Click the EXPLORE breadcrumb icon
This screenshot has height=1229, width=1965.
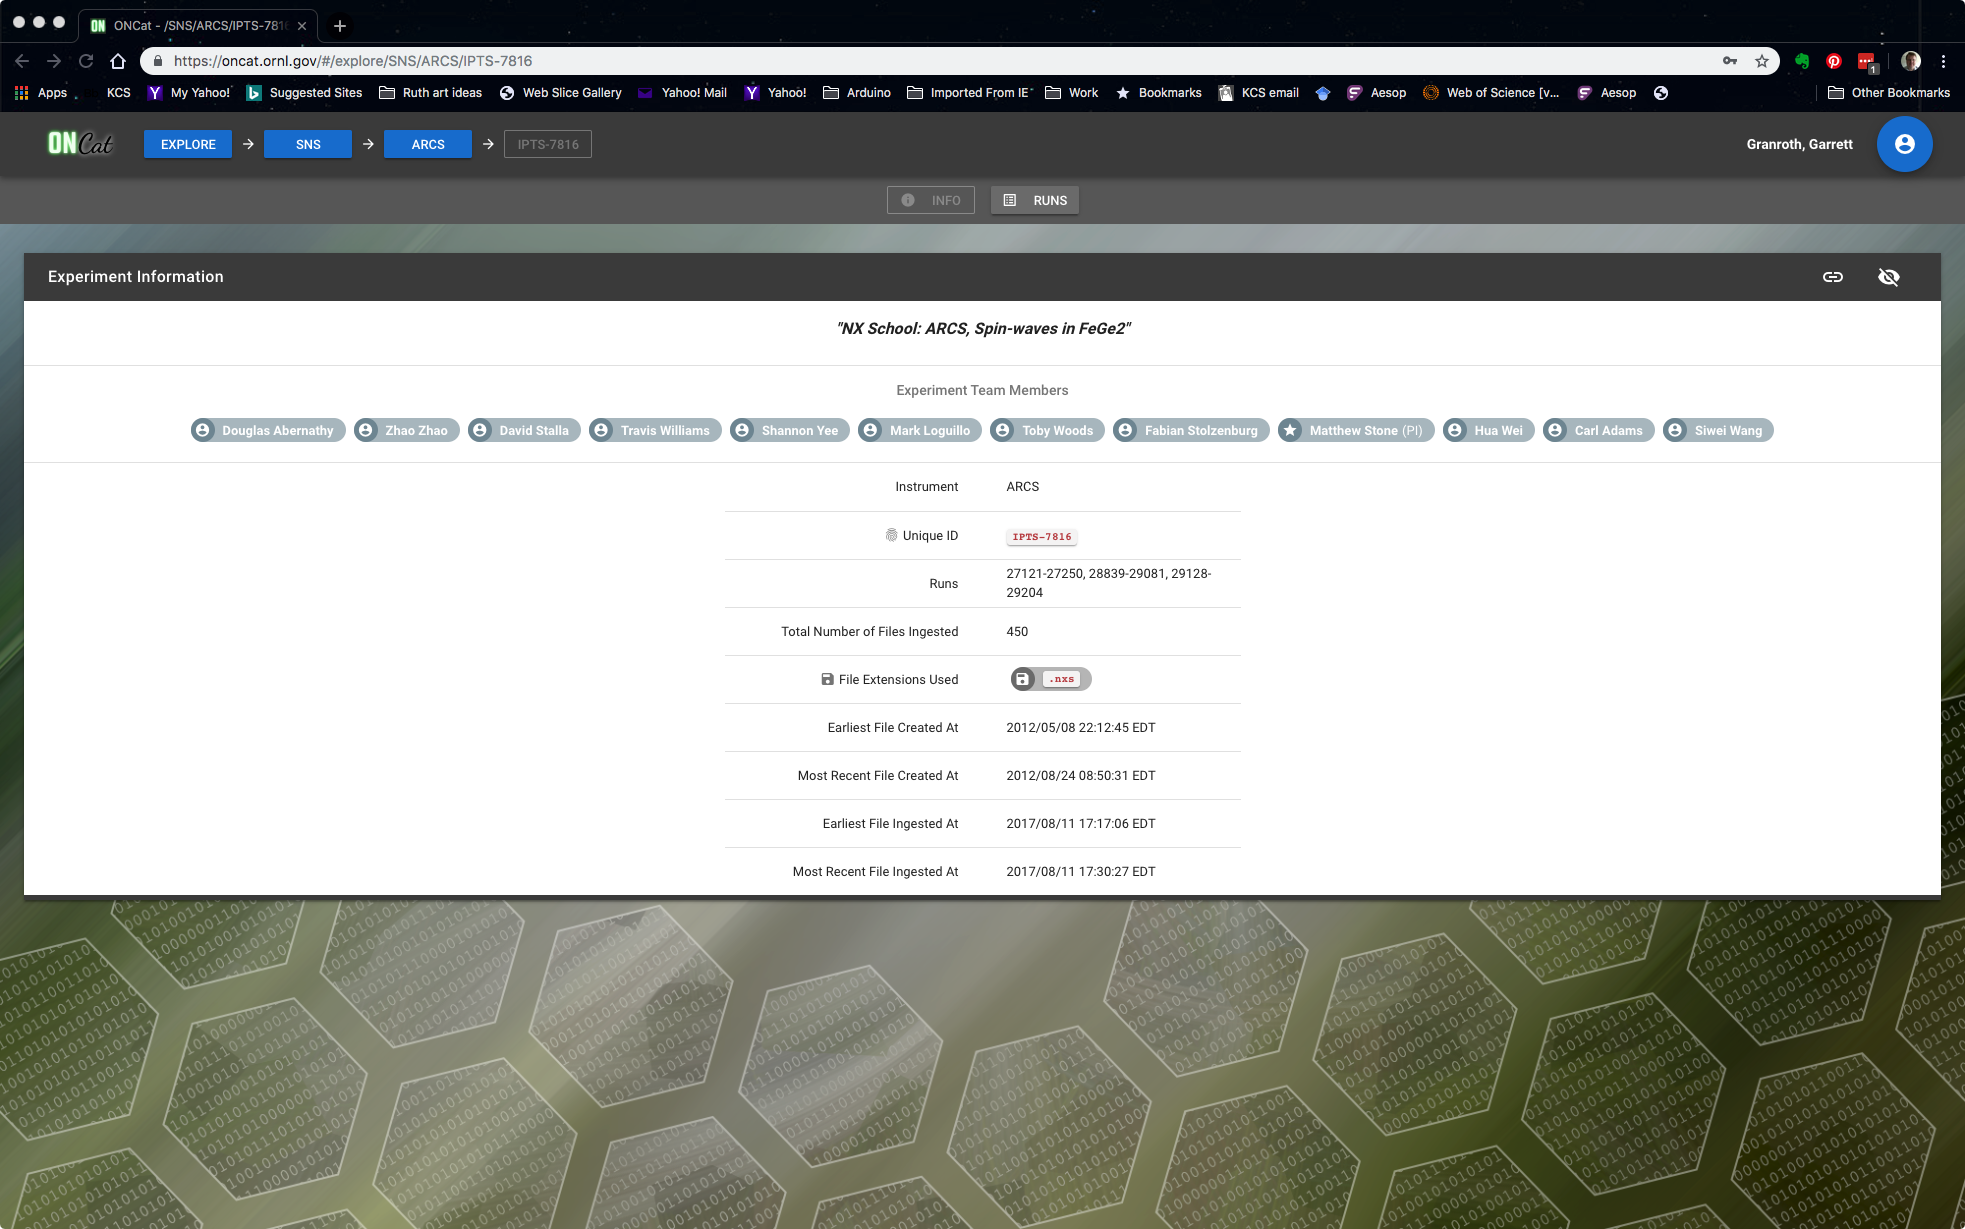[x=188, y=143]
